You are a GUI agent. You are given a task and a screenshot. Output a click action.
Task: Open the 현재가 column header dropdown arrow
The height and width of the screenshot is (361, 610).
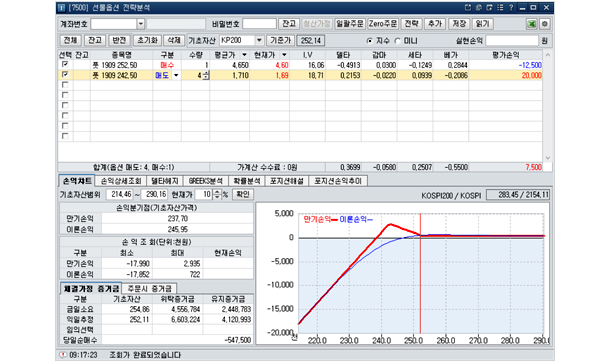[284, 55]
